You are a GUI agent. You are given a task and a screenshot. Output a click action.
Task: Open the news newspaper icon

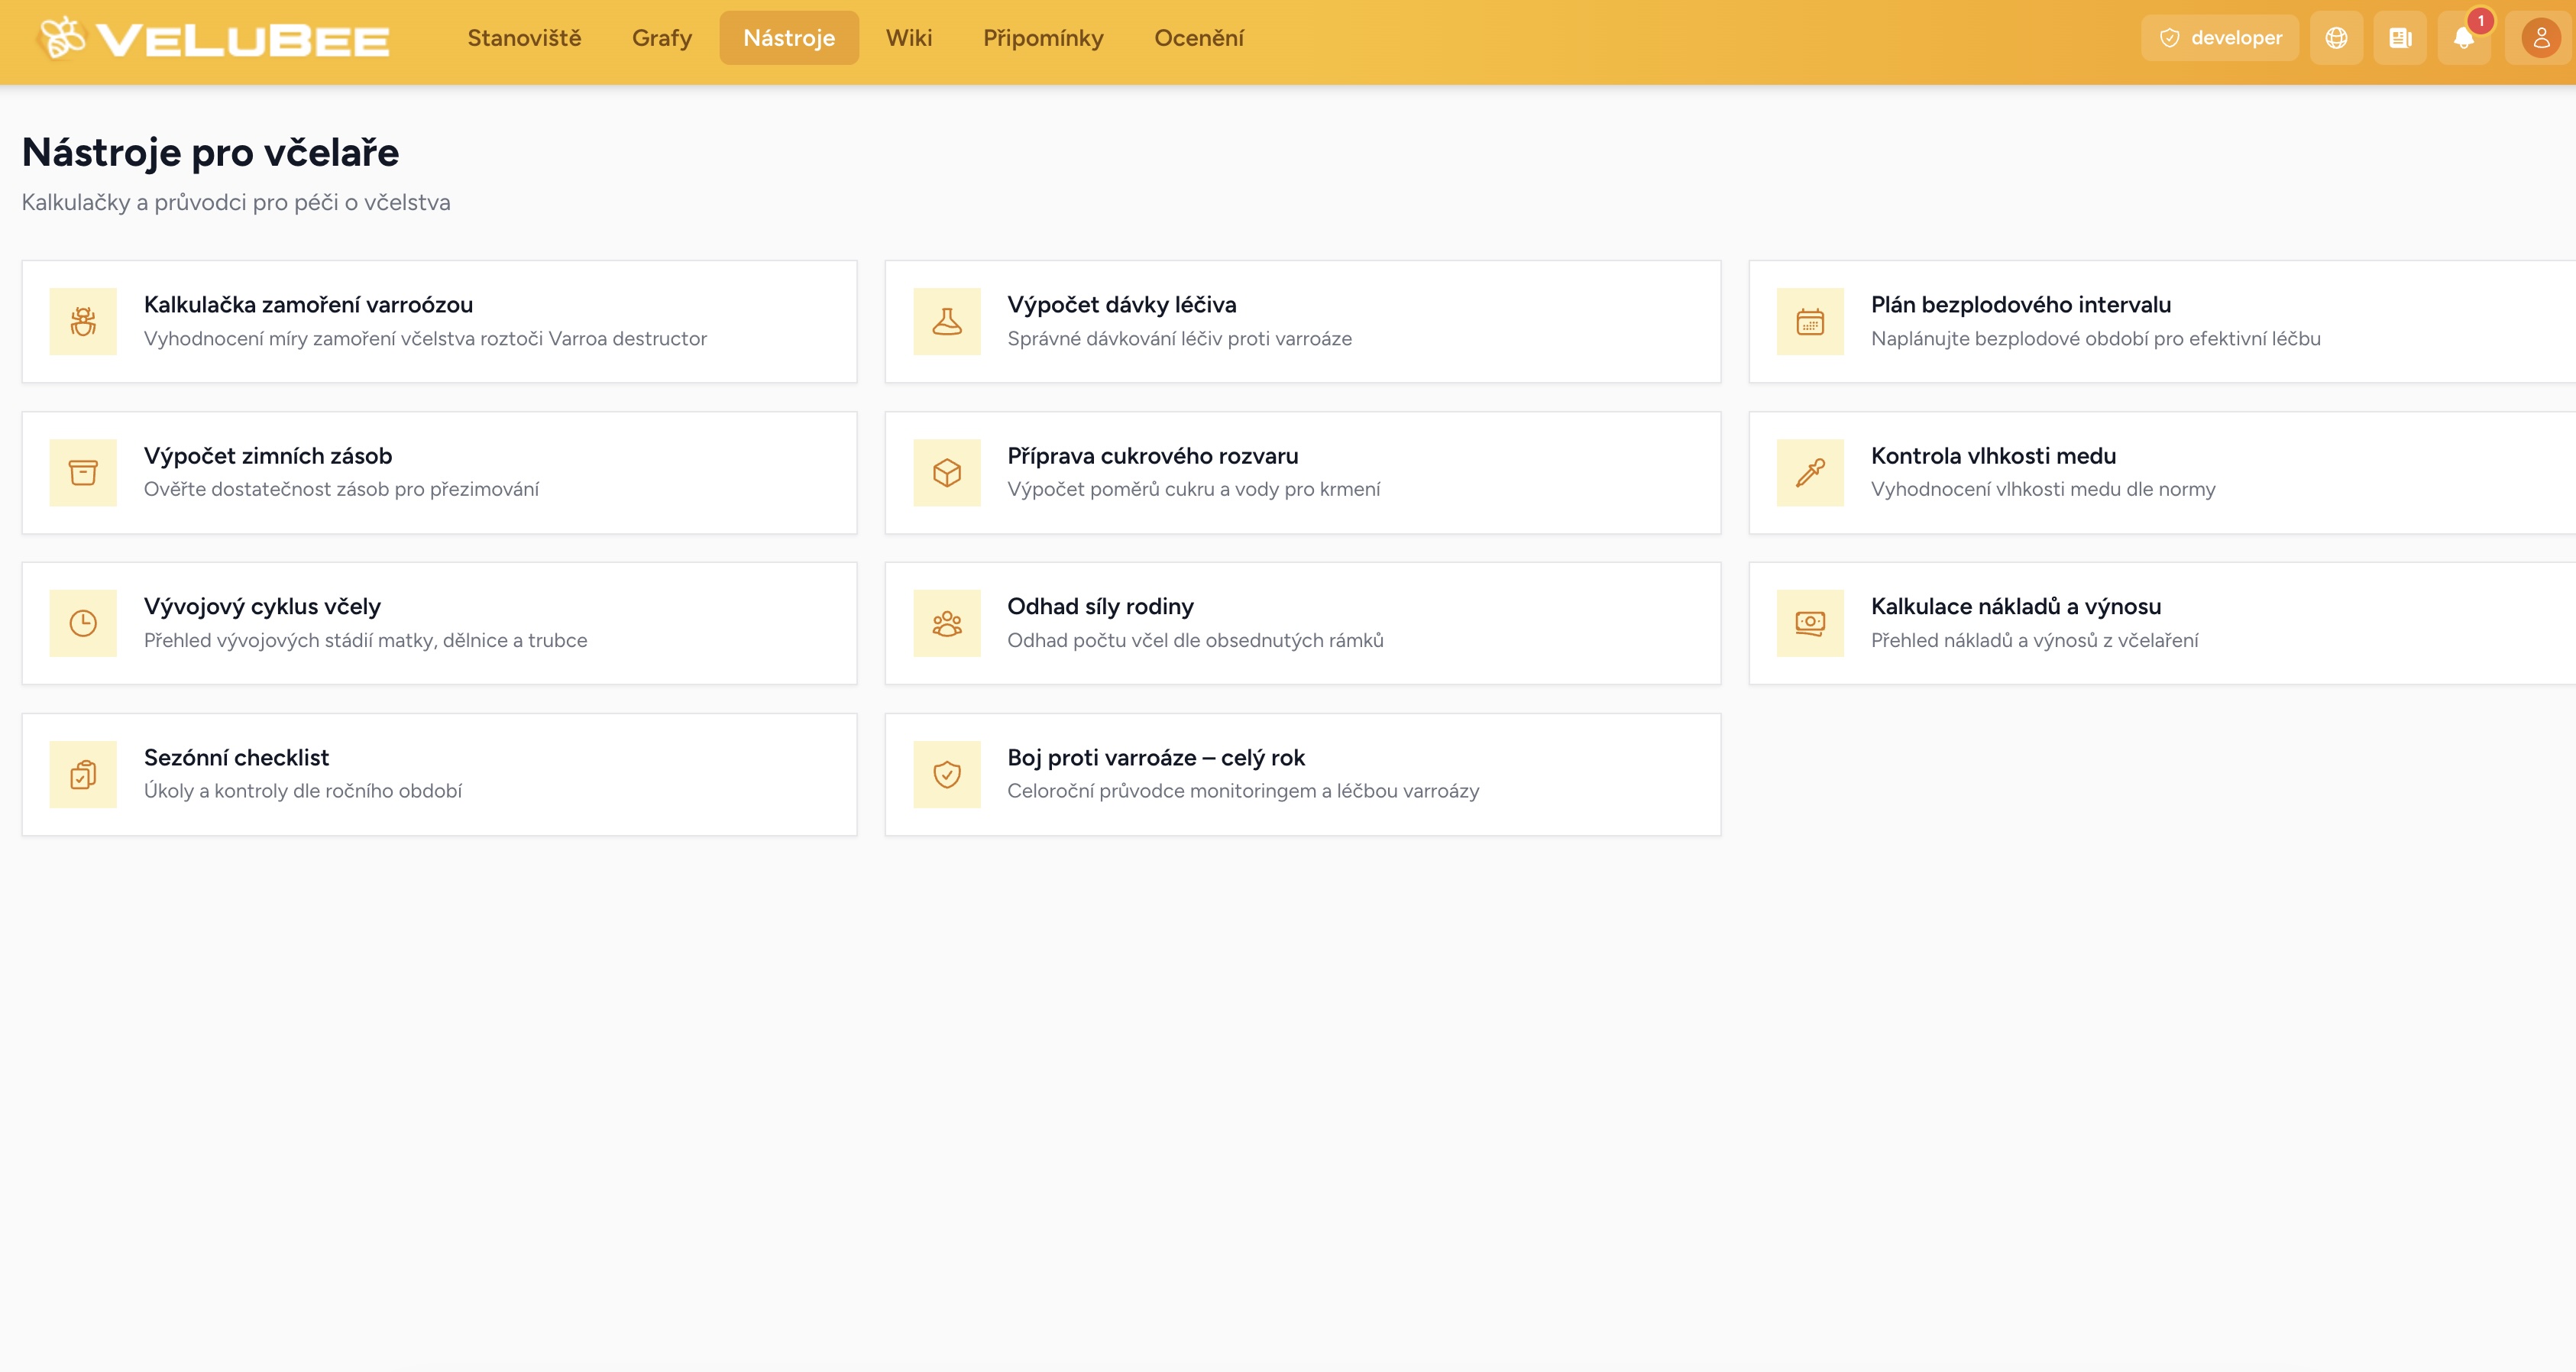click(x=2400, y=38)
